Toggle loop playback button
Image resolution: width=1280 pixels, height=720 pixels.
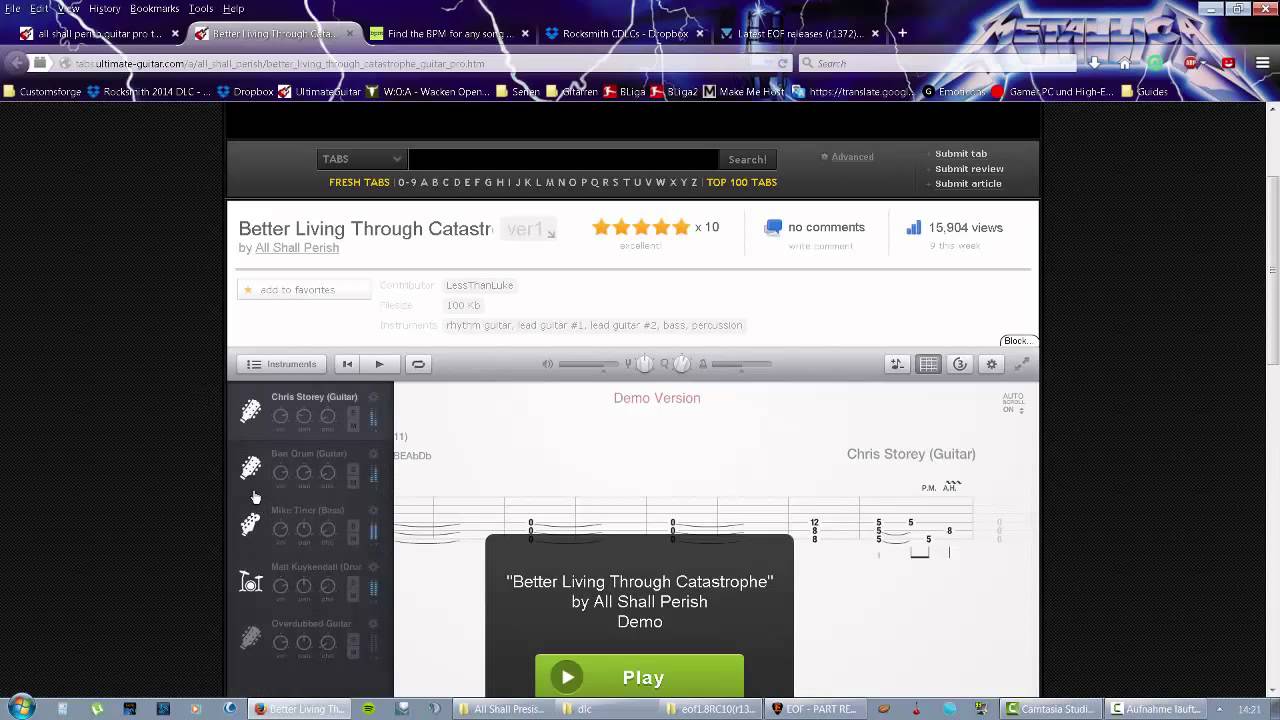pyautogui.click(x=418, y=364)
